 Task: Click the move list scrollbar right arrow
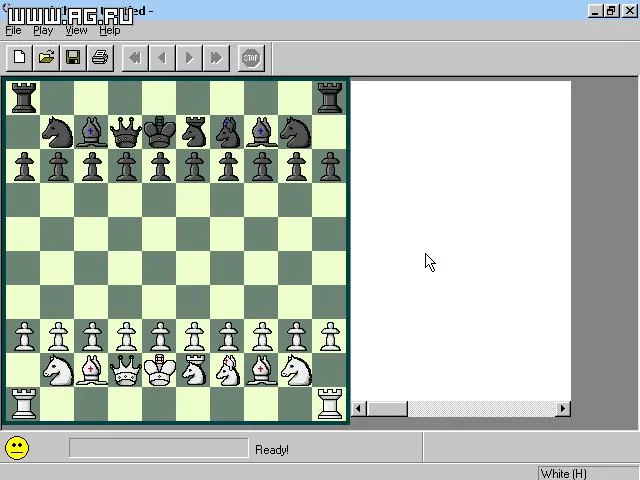[563, 409]
